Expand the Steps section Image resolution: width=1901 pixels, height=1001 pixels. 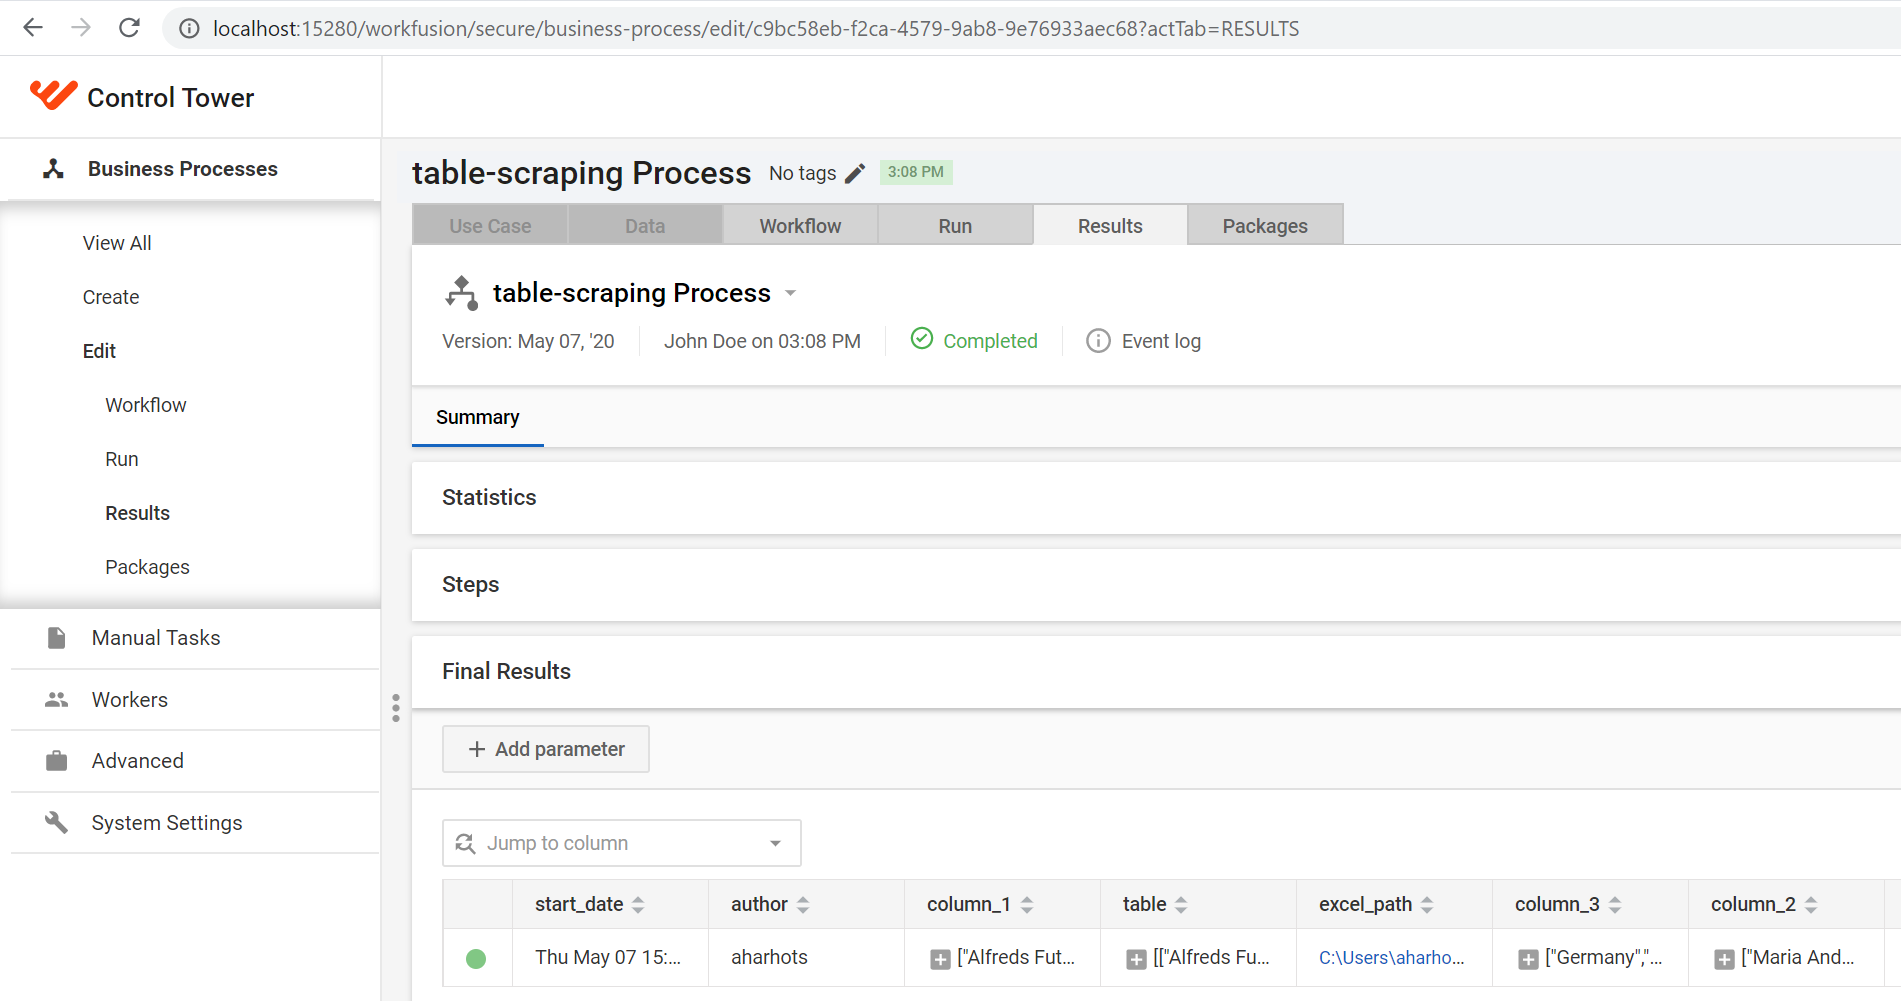coord(1156,585)
